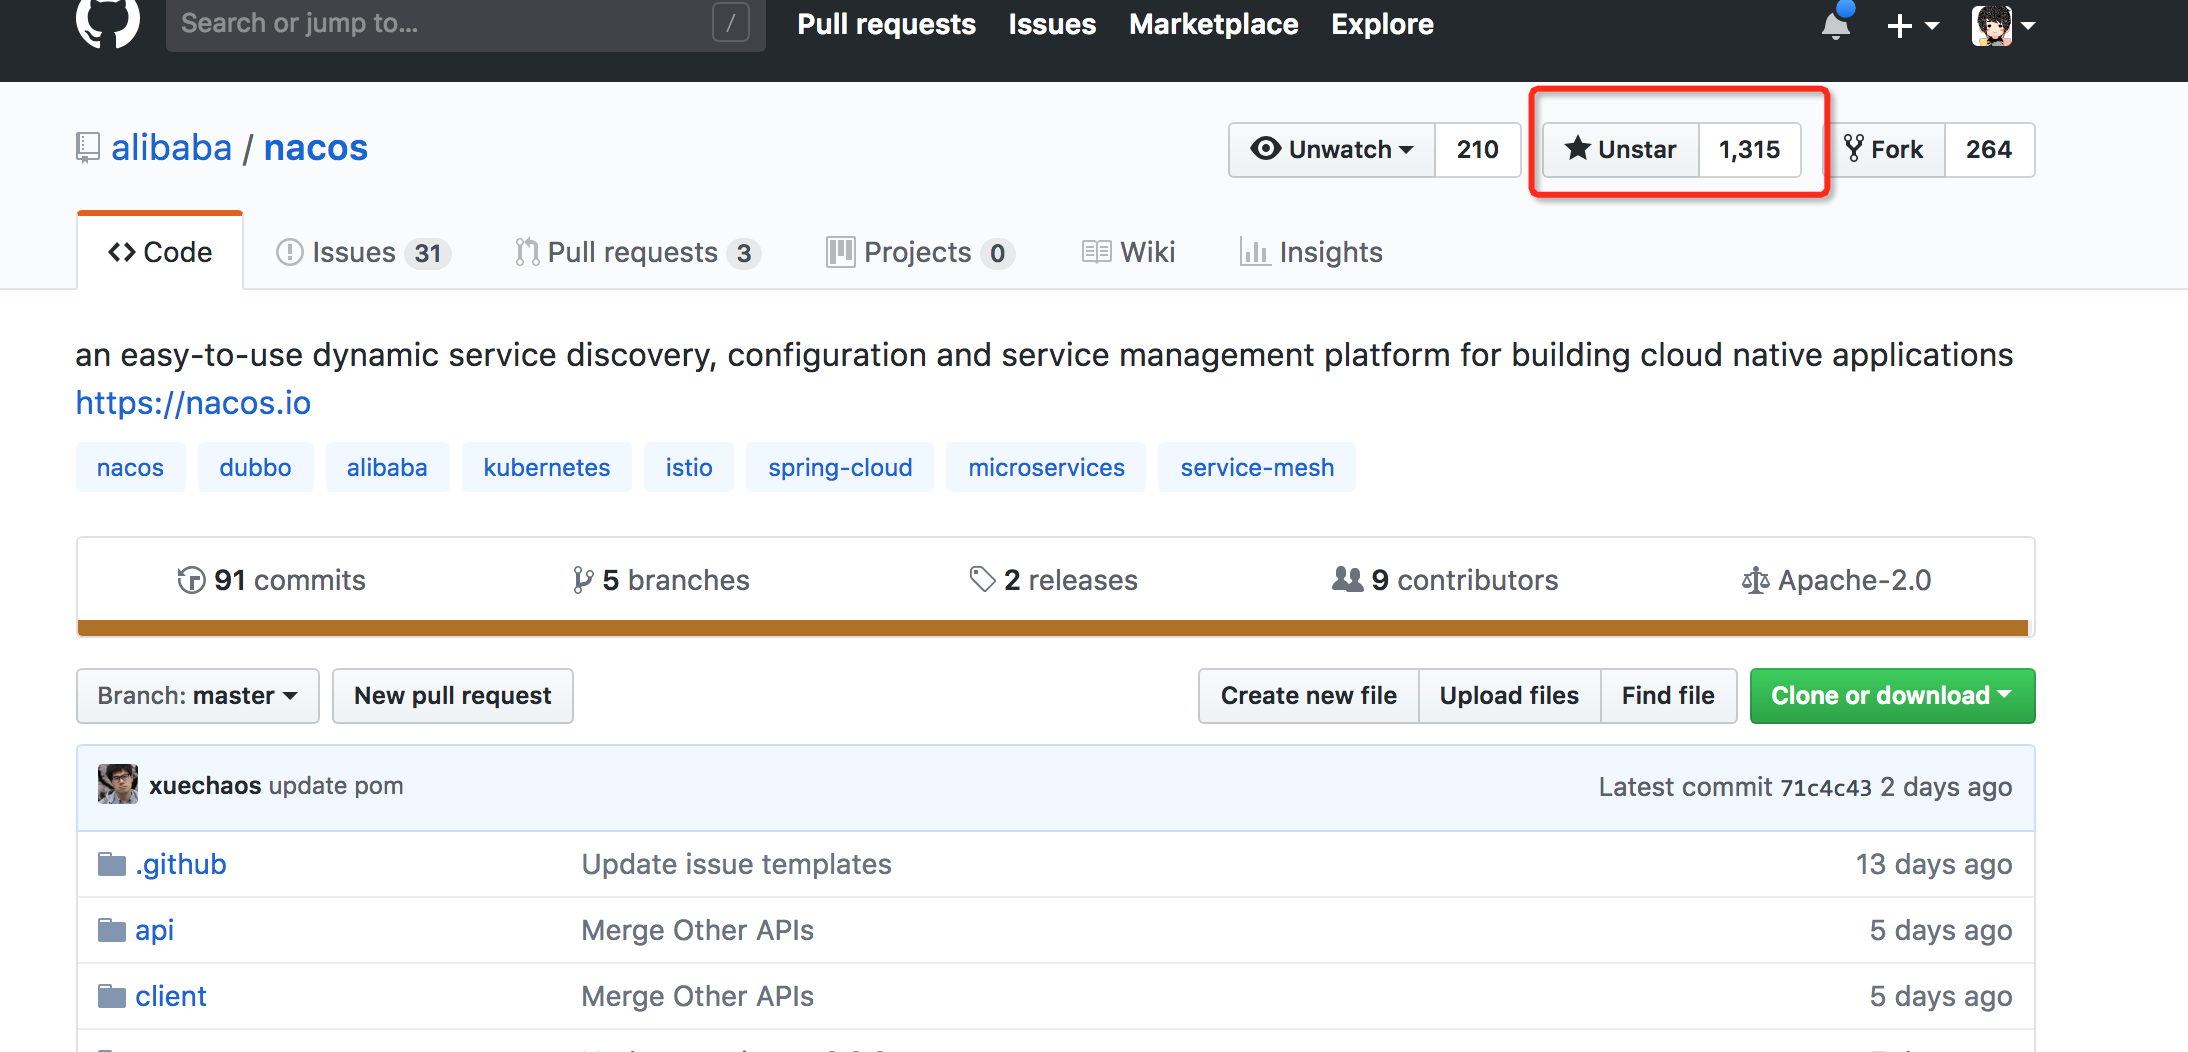2188x1052 pixels.
Task: View the 5 branches list
Action: click(x=661, y=580)
